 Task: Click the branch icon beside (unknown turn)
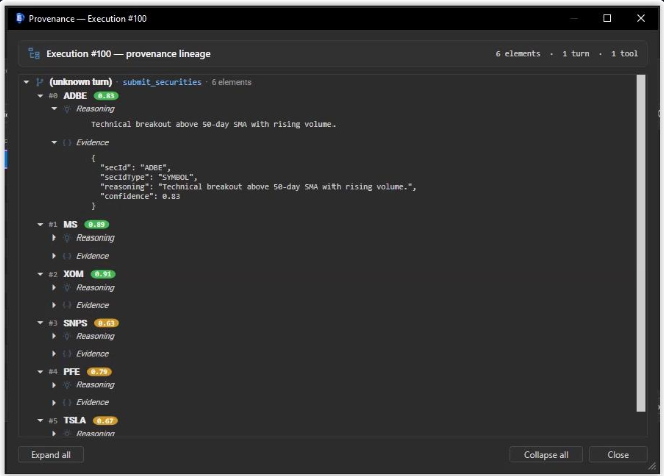[39, 82]
